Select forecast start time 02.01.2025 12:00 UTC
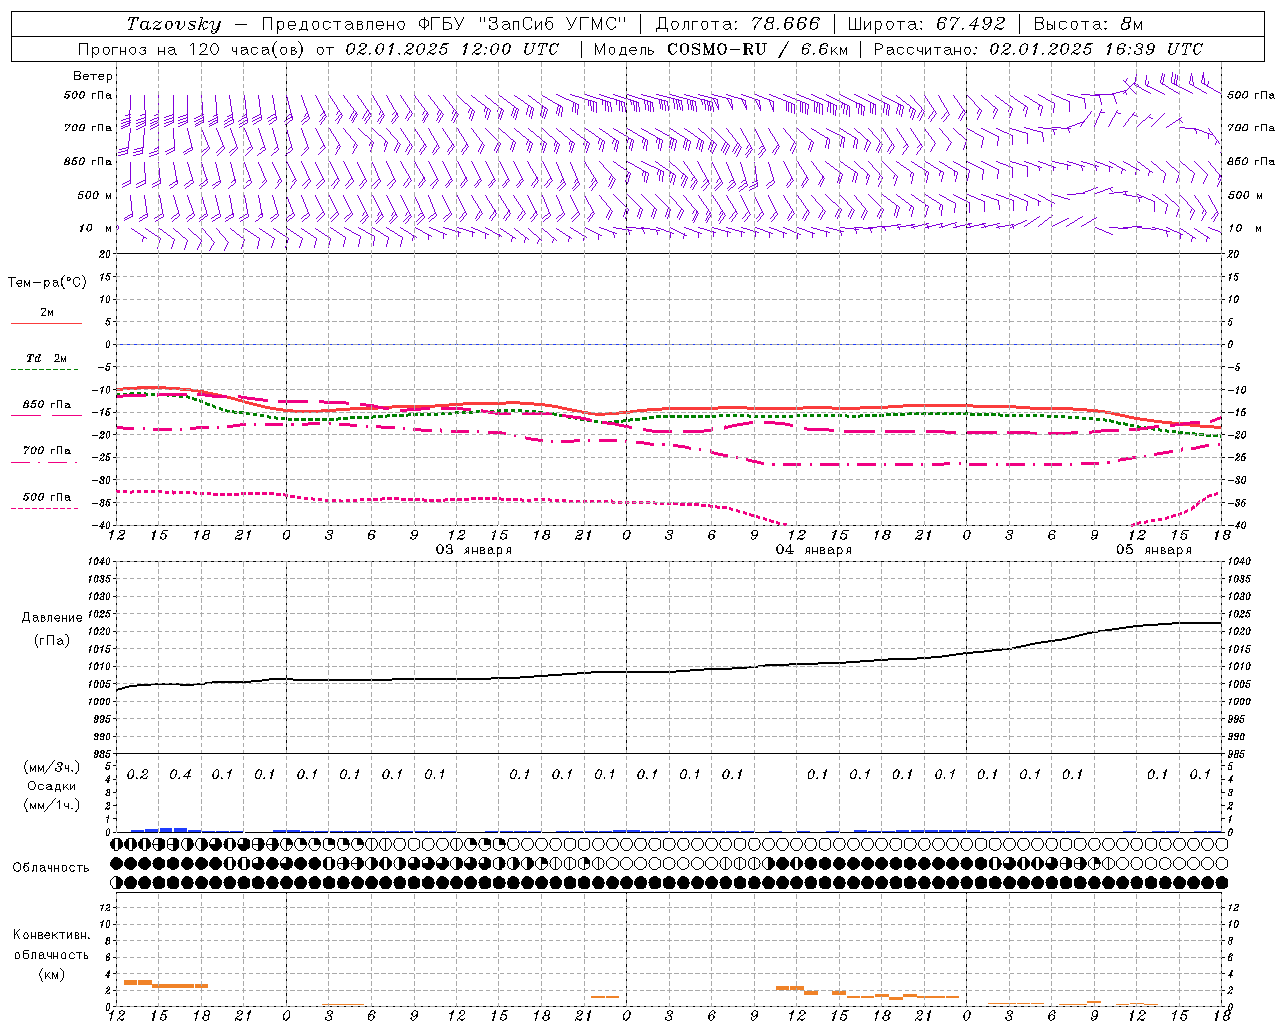 [x=452, y=49]
